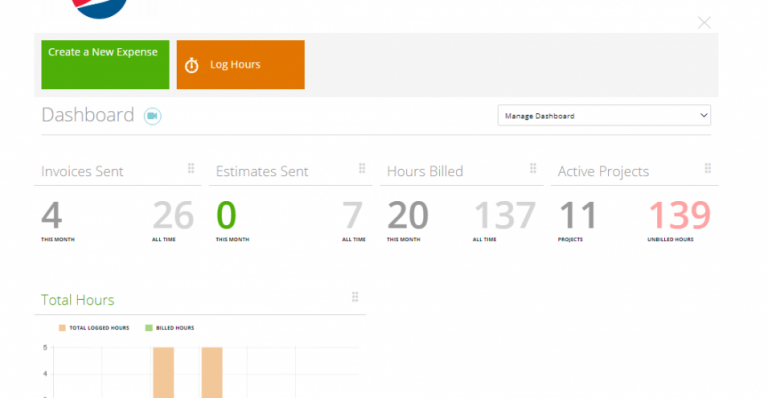Grab the Invoices Sent widget drag handle
Screen dimensions: 768x398
191,168
